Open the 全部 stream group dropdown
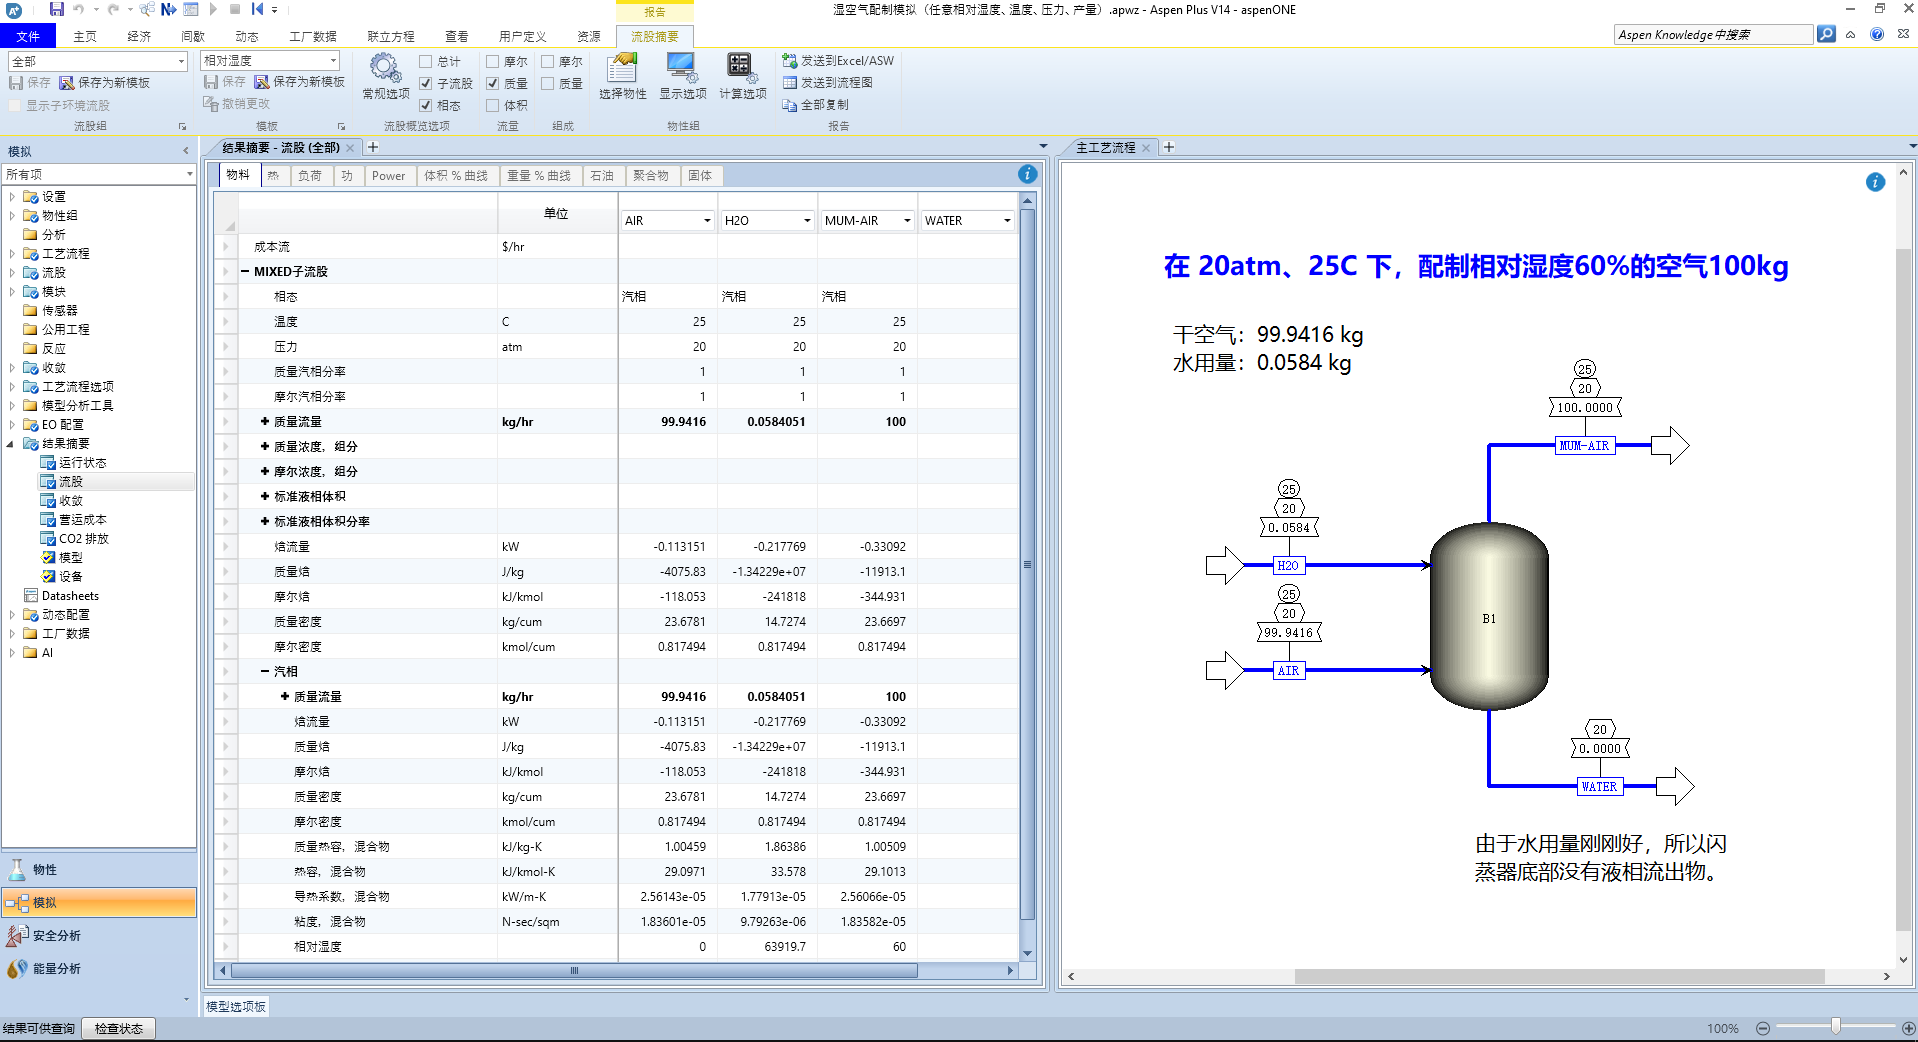This screenshot has height=1042, width=1918. pos(181,61)
